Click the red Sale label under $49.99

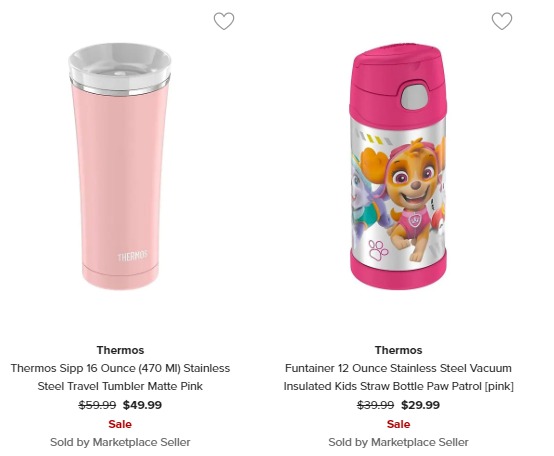tap(120, 424)
